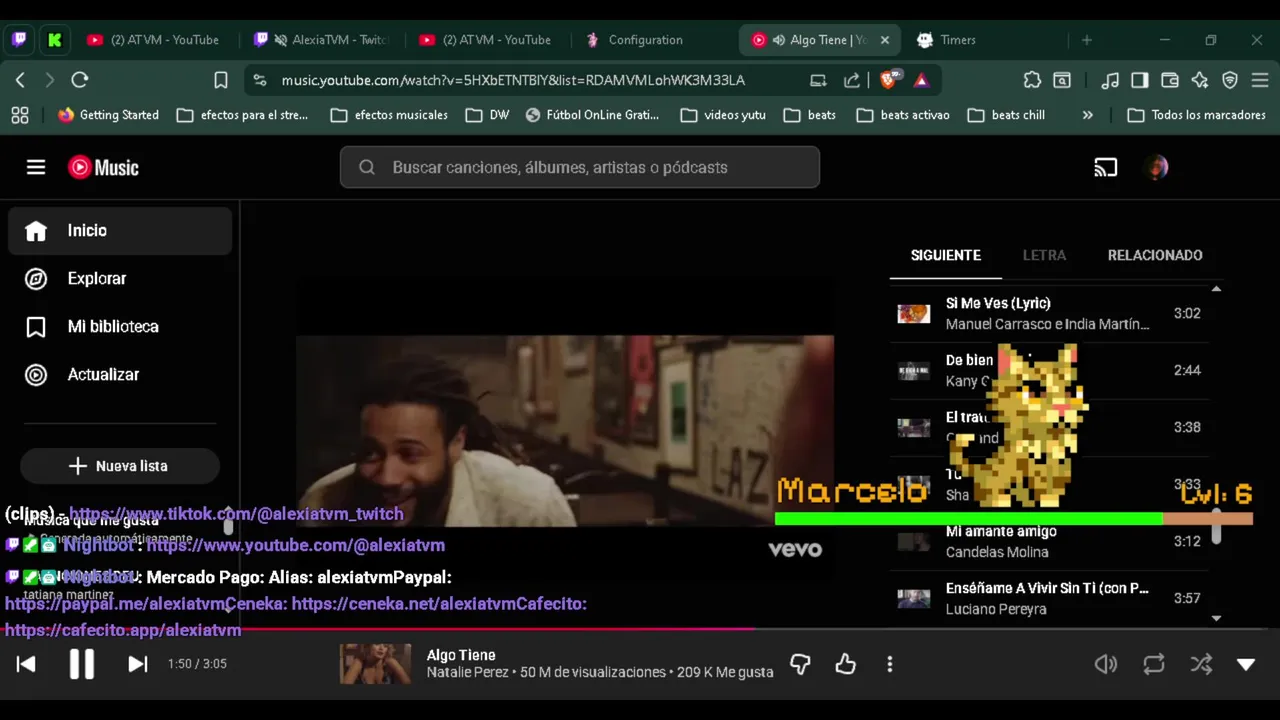Dislike the song Algo Tiene
The image size is (1280, 720).
tap(800, 664)
